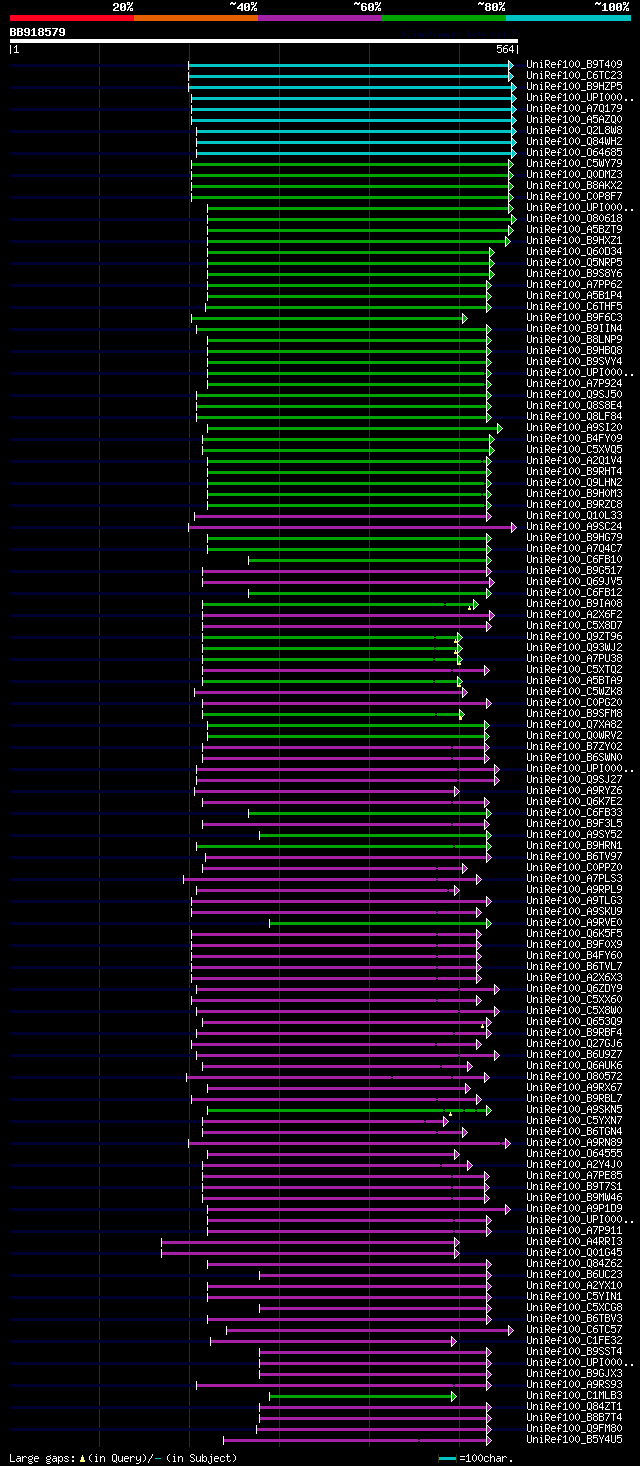Select hit label UniRef100_Q9ZT96
Viewport: 640px width, 1466px height.
574,637
